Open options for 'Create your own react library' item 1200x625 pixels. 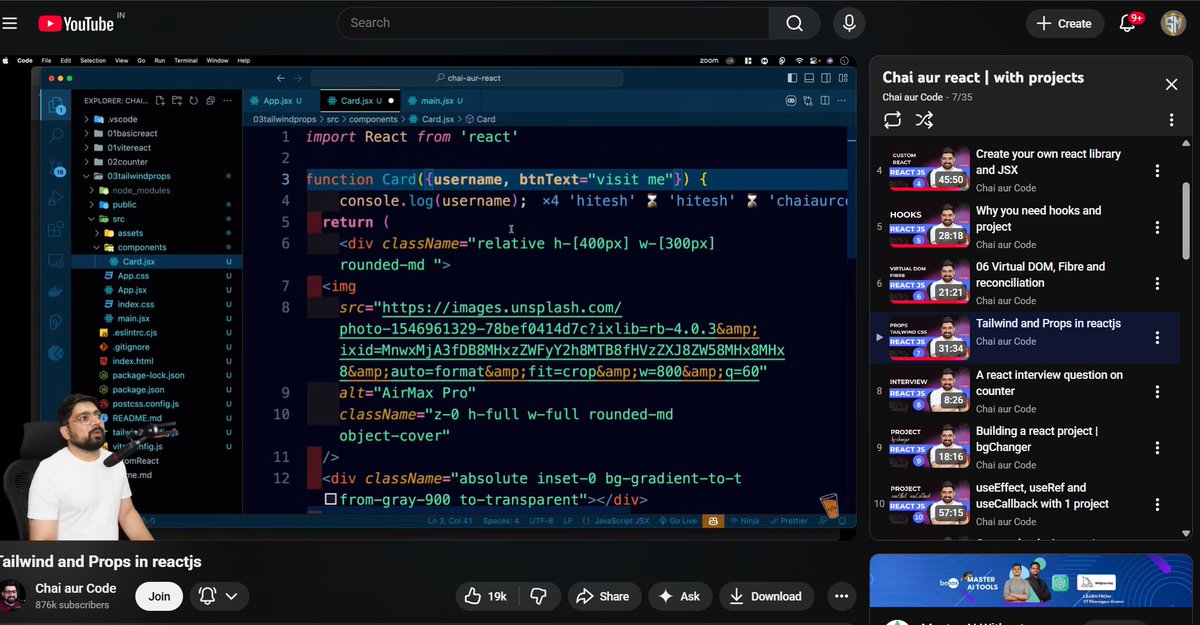pos(1157,171)
